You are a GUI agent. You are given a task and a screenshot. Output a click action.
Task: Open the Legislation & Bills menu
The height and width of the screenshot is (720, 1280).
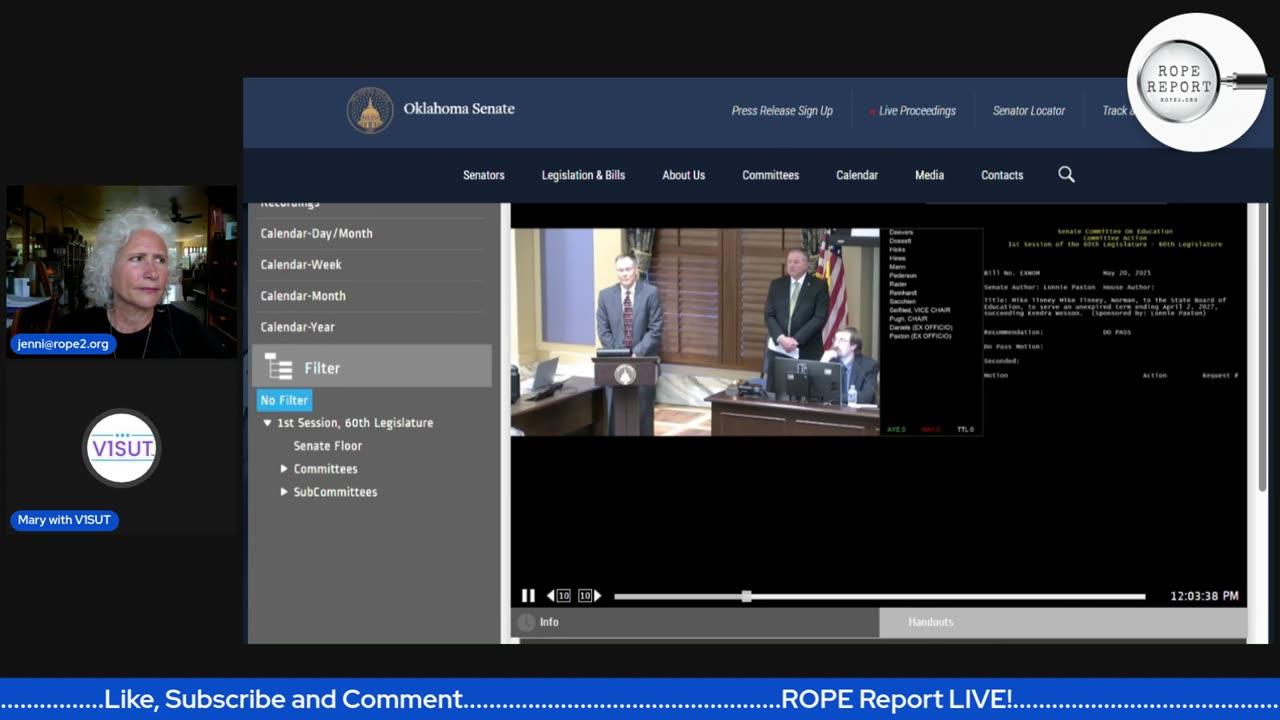pos(583,175)
